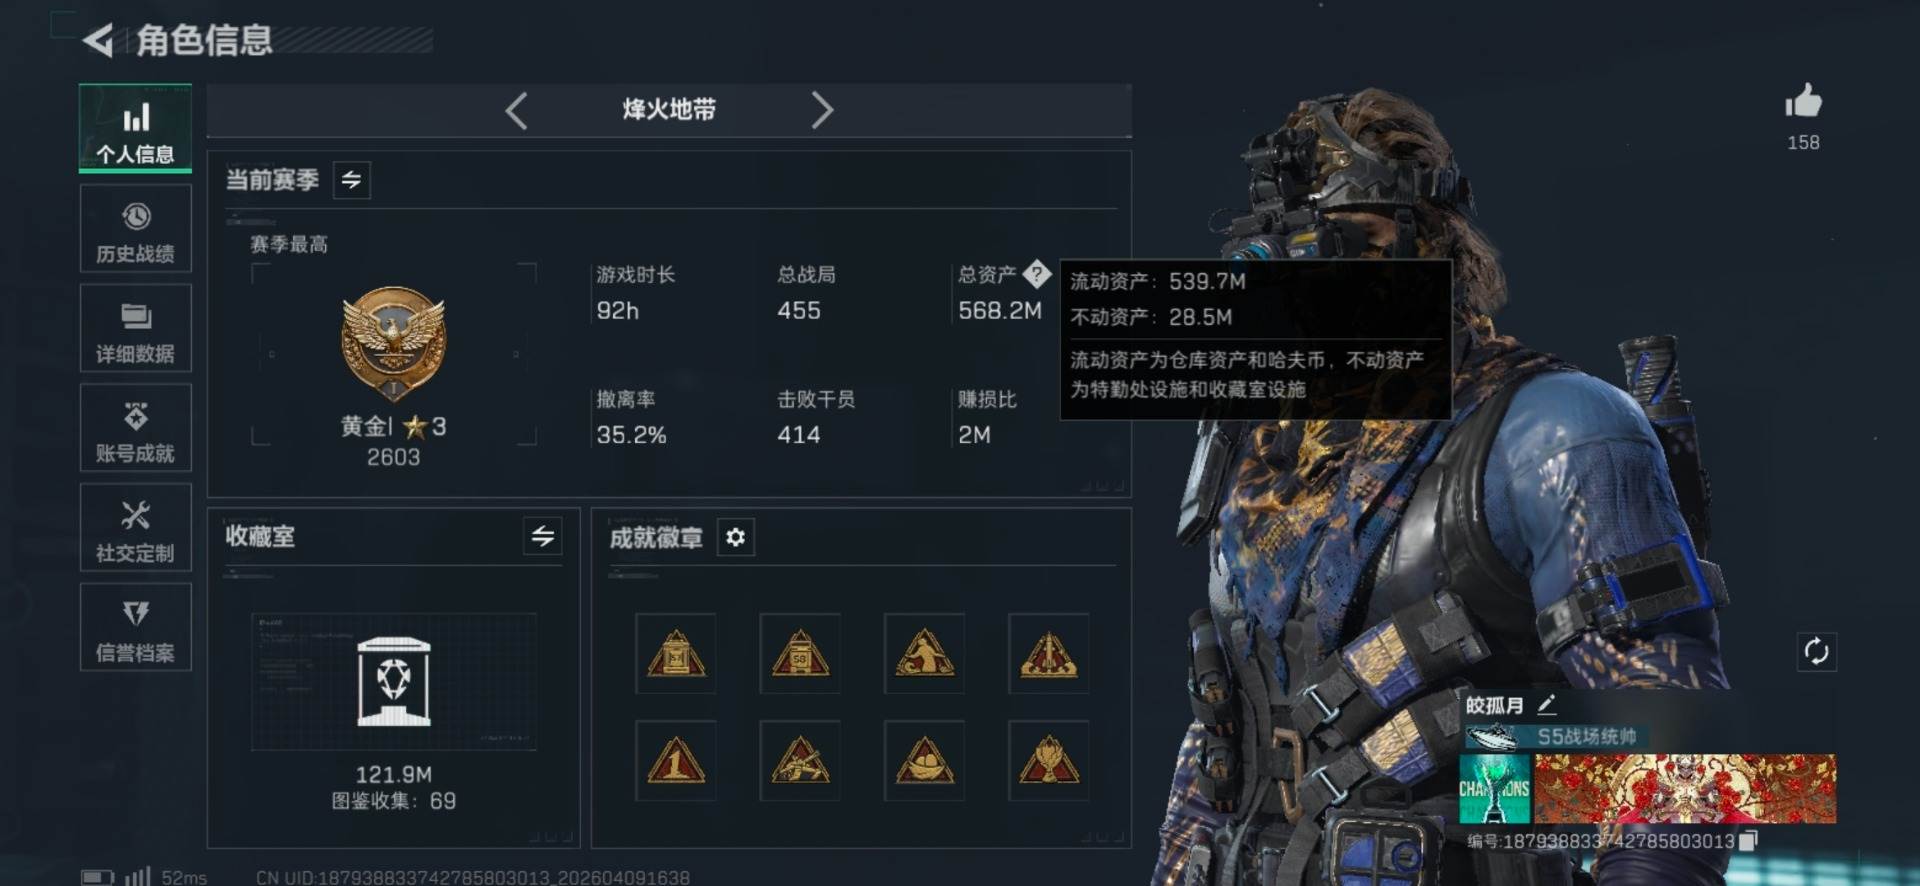Open the 成就徽章 gear settings
1920x886 pixels.
735,538
